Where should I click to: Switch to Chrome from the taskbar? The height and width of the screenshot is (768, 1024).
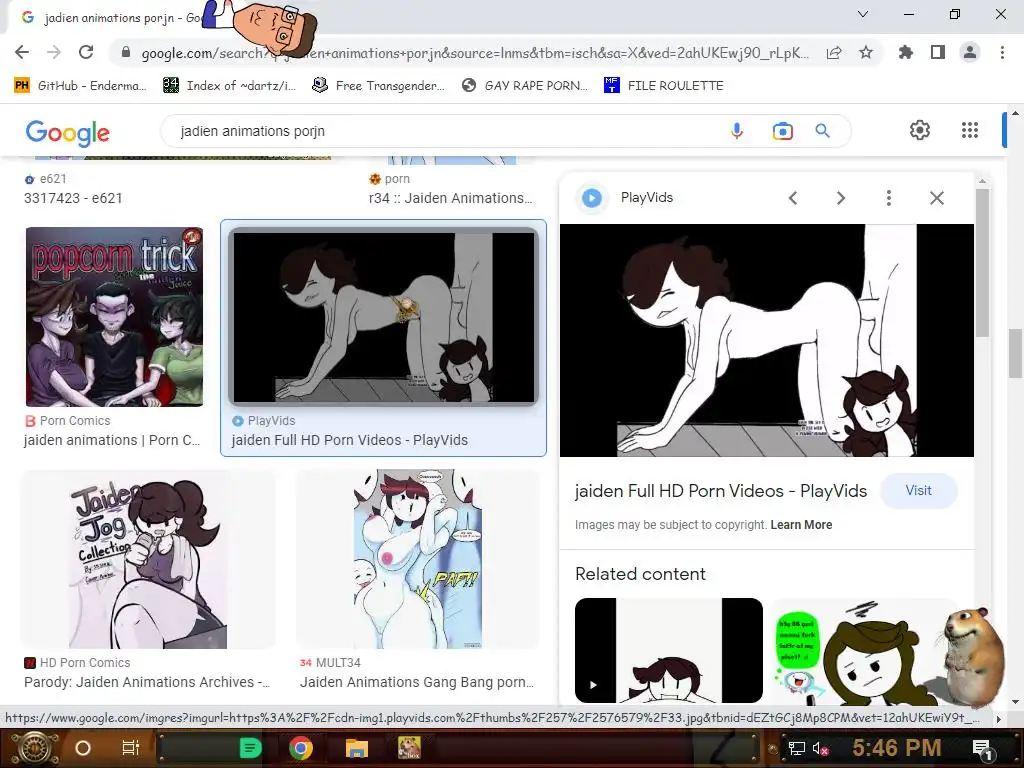[x=300, y=748]
